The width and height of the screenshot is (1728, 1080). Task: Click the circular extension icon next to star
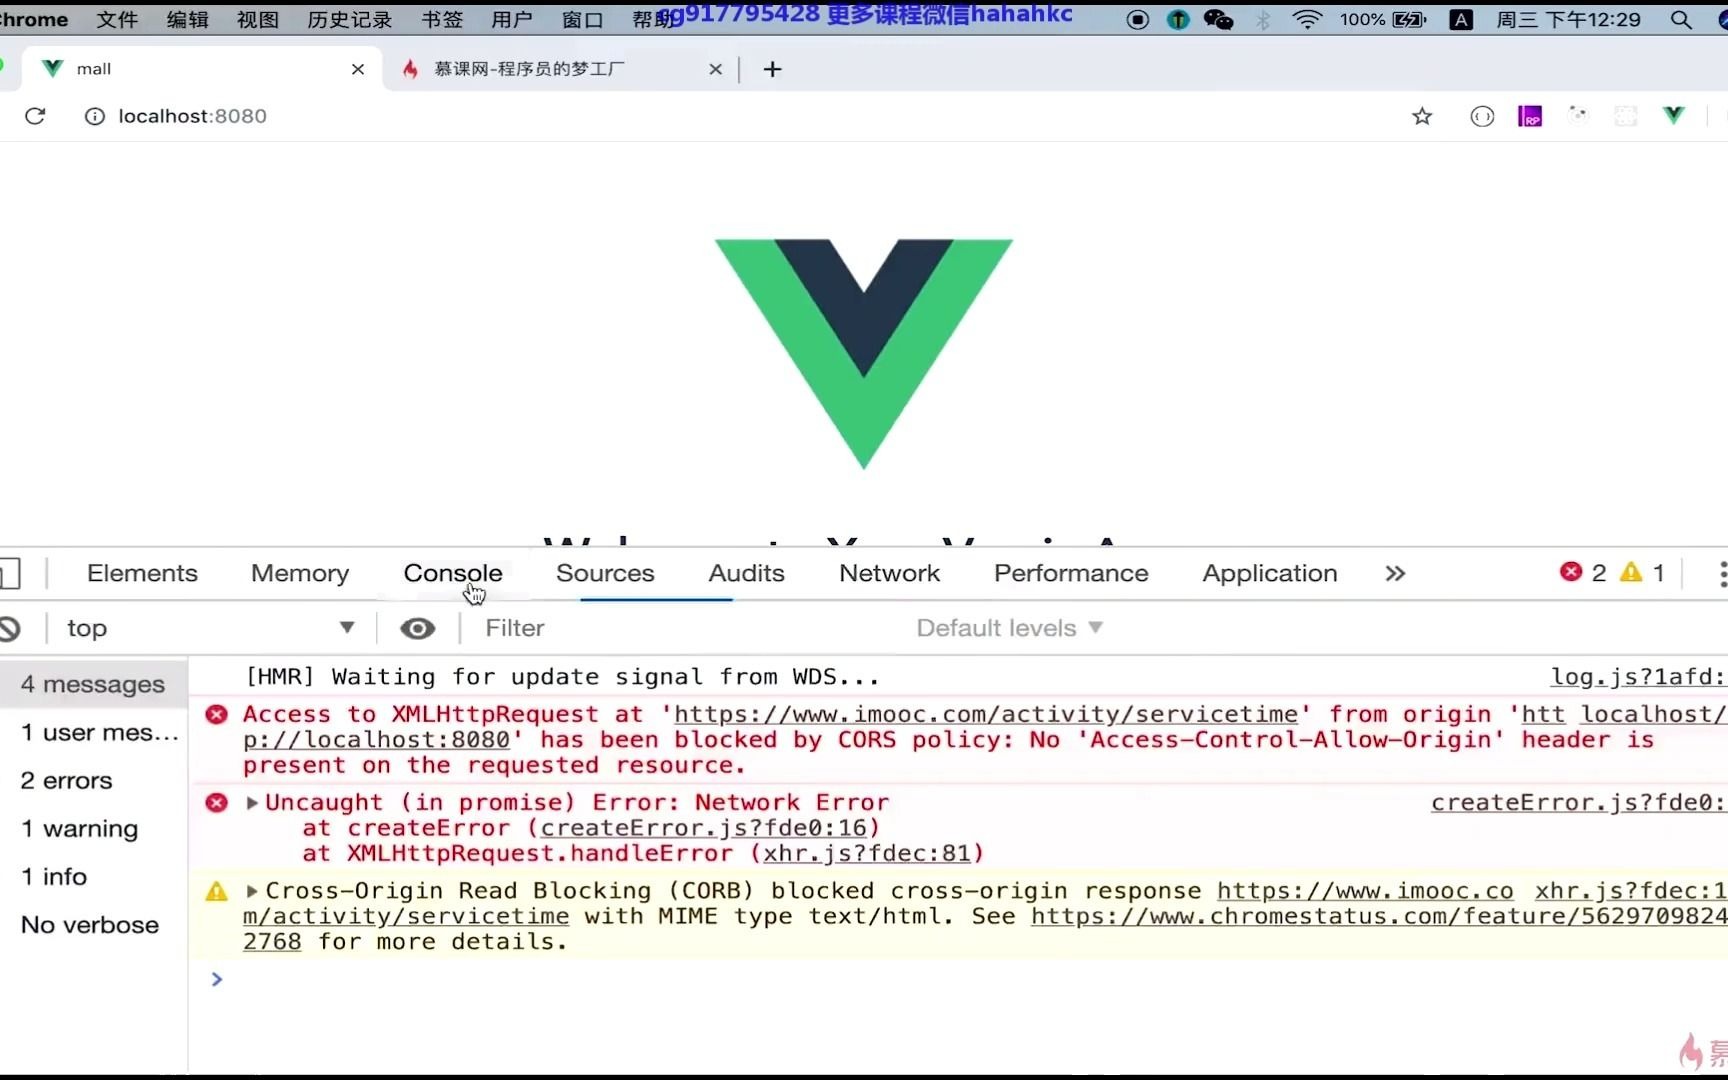[x=1482, y=116]
